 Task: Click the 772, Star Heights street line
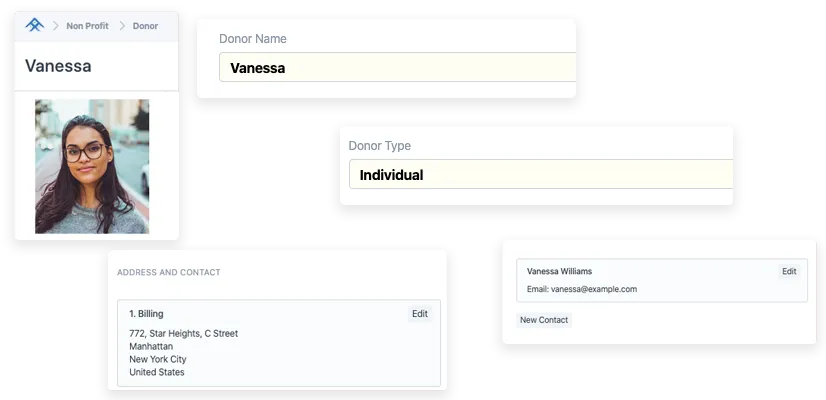[x=184, y=333]
